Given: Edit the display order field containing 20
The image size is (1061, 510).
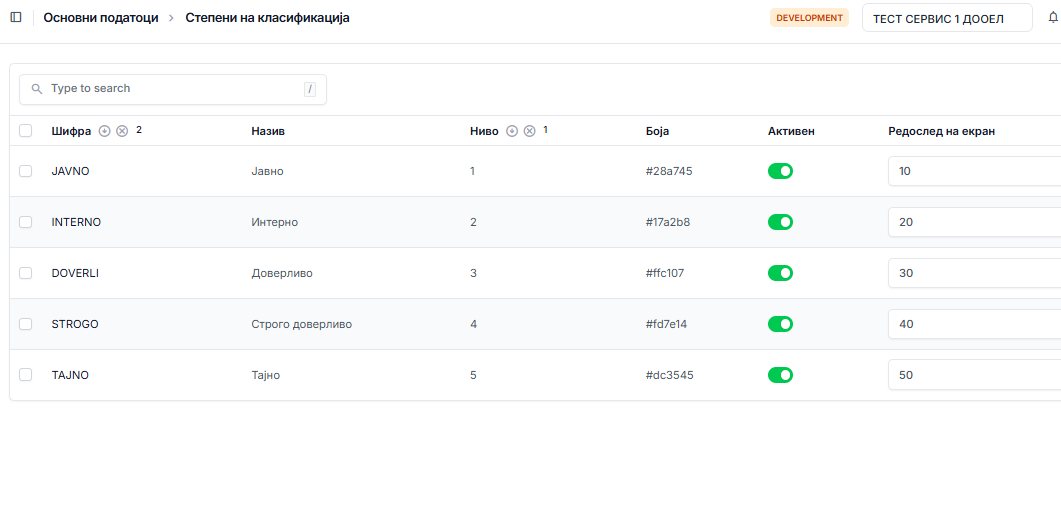Looking at the screenshot, I should click(x=974, y=222).
